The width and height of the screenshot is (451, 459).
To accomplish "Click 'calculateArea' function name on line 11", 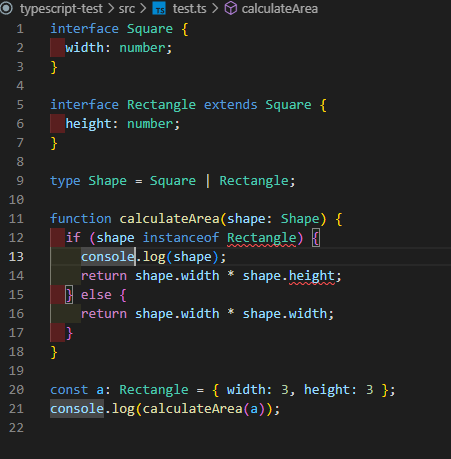I will coord(169,219).
